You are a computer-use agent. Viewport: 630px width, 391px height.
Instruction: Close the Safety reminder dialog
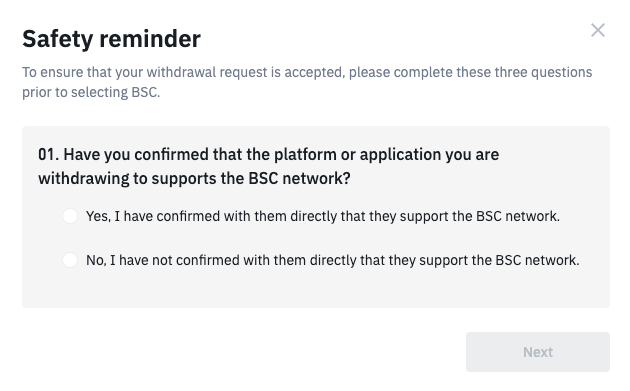(598, 30)
